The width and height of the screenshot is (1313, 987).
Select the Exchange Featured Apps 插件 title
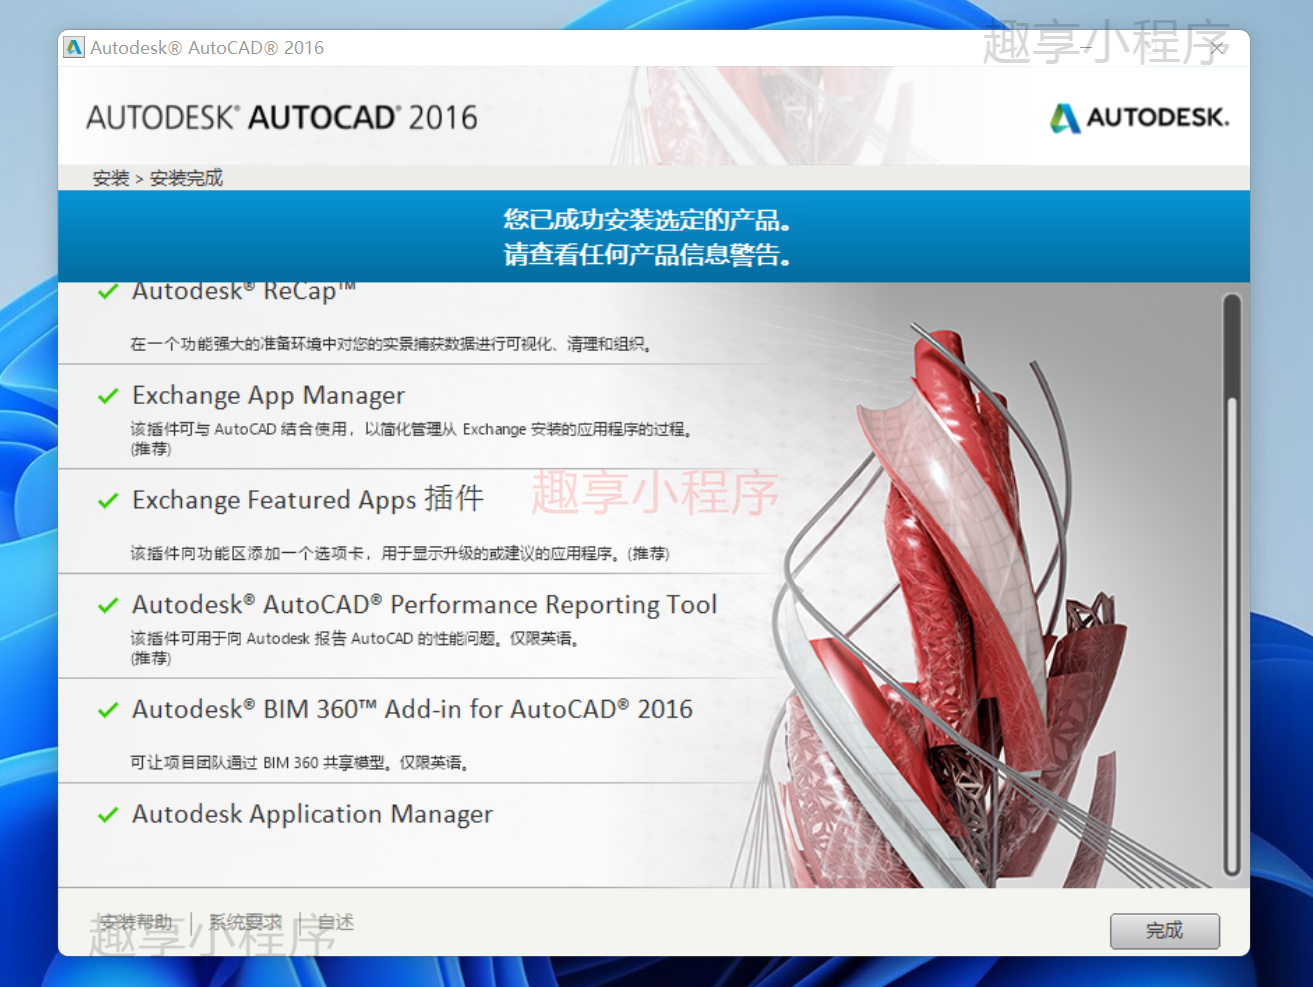308,499
